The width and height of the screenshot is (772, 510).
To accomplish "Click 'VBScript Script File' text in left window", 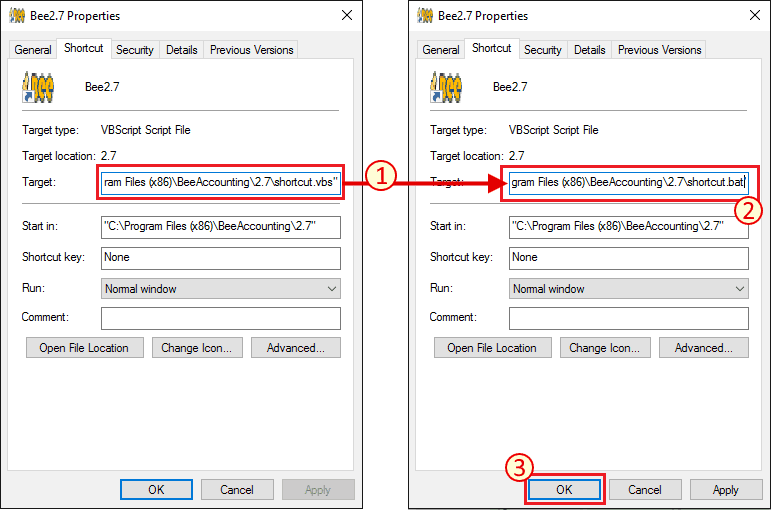I will click(146, 130).
